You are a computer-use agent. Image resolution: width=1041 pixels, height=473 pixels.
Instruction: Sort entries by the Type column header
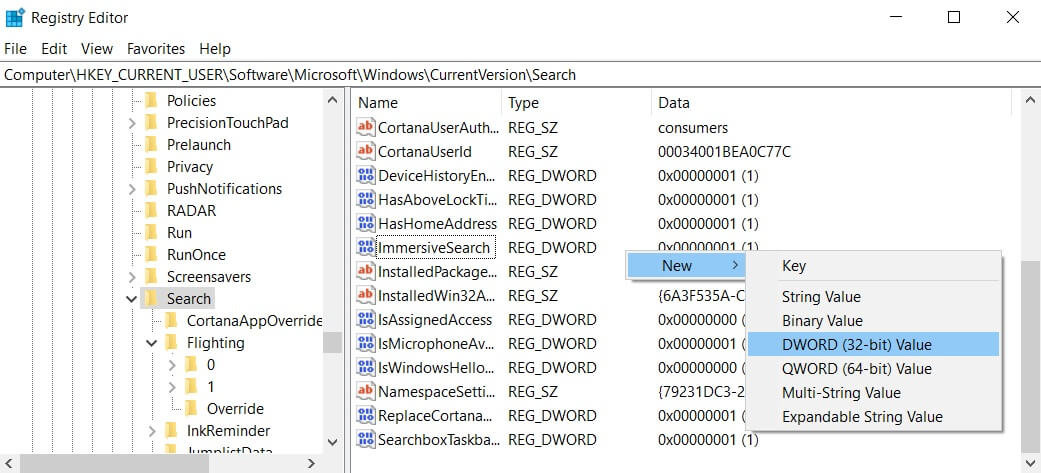(x=523, y=102)
